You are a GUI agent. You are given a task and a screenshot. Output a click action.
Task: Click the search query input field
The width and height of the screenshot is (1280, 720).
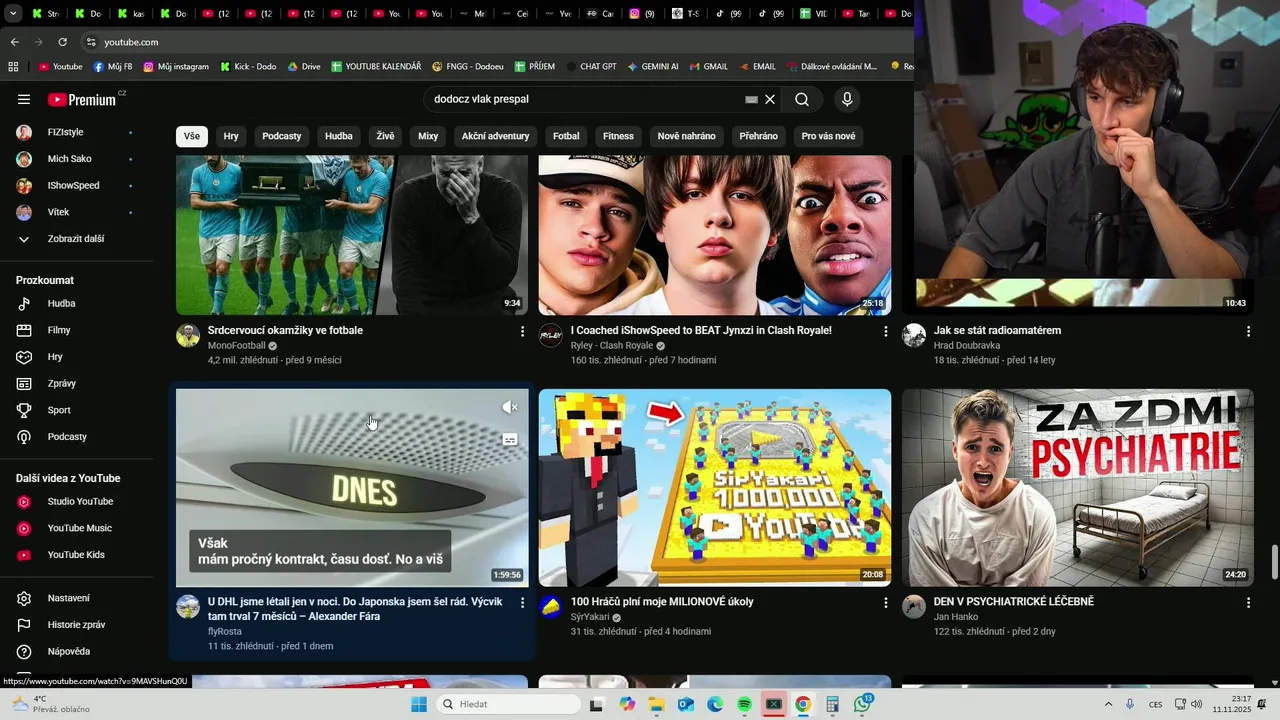coord(585,99)
